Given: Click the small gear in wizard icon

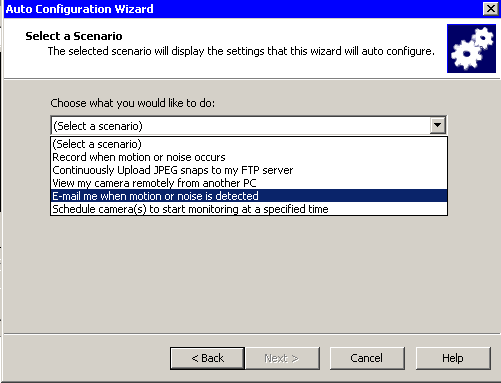Looking at the screenshot, I should click(x=484, y=38).
